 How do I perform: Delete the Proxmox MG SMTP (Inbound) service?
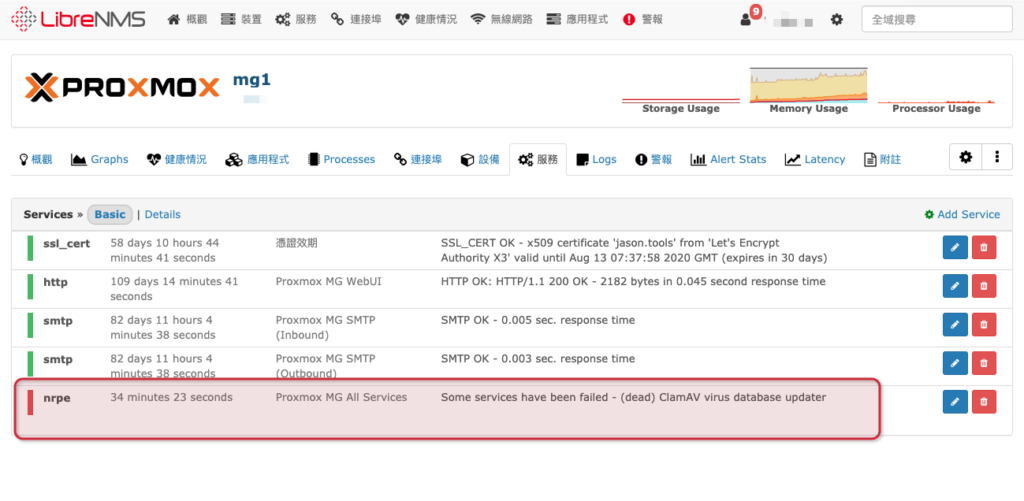[x=984, y=325]
